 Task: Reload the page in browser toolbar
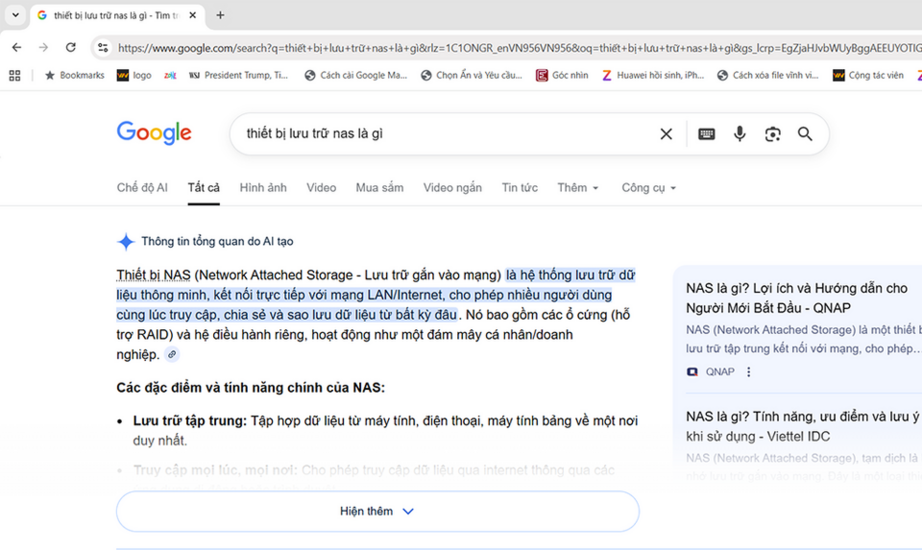(x=70, y=47)
